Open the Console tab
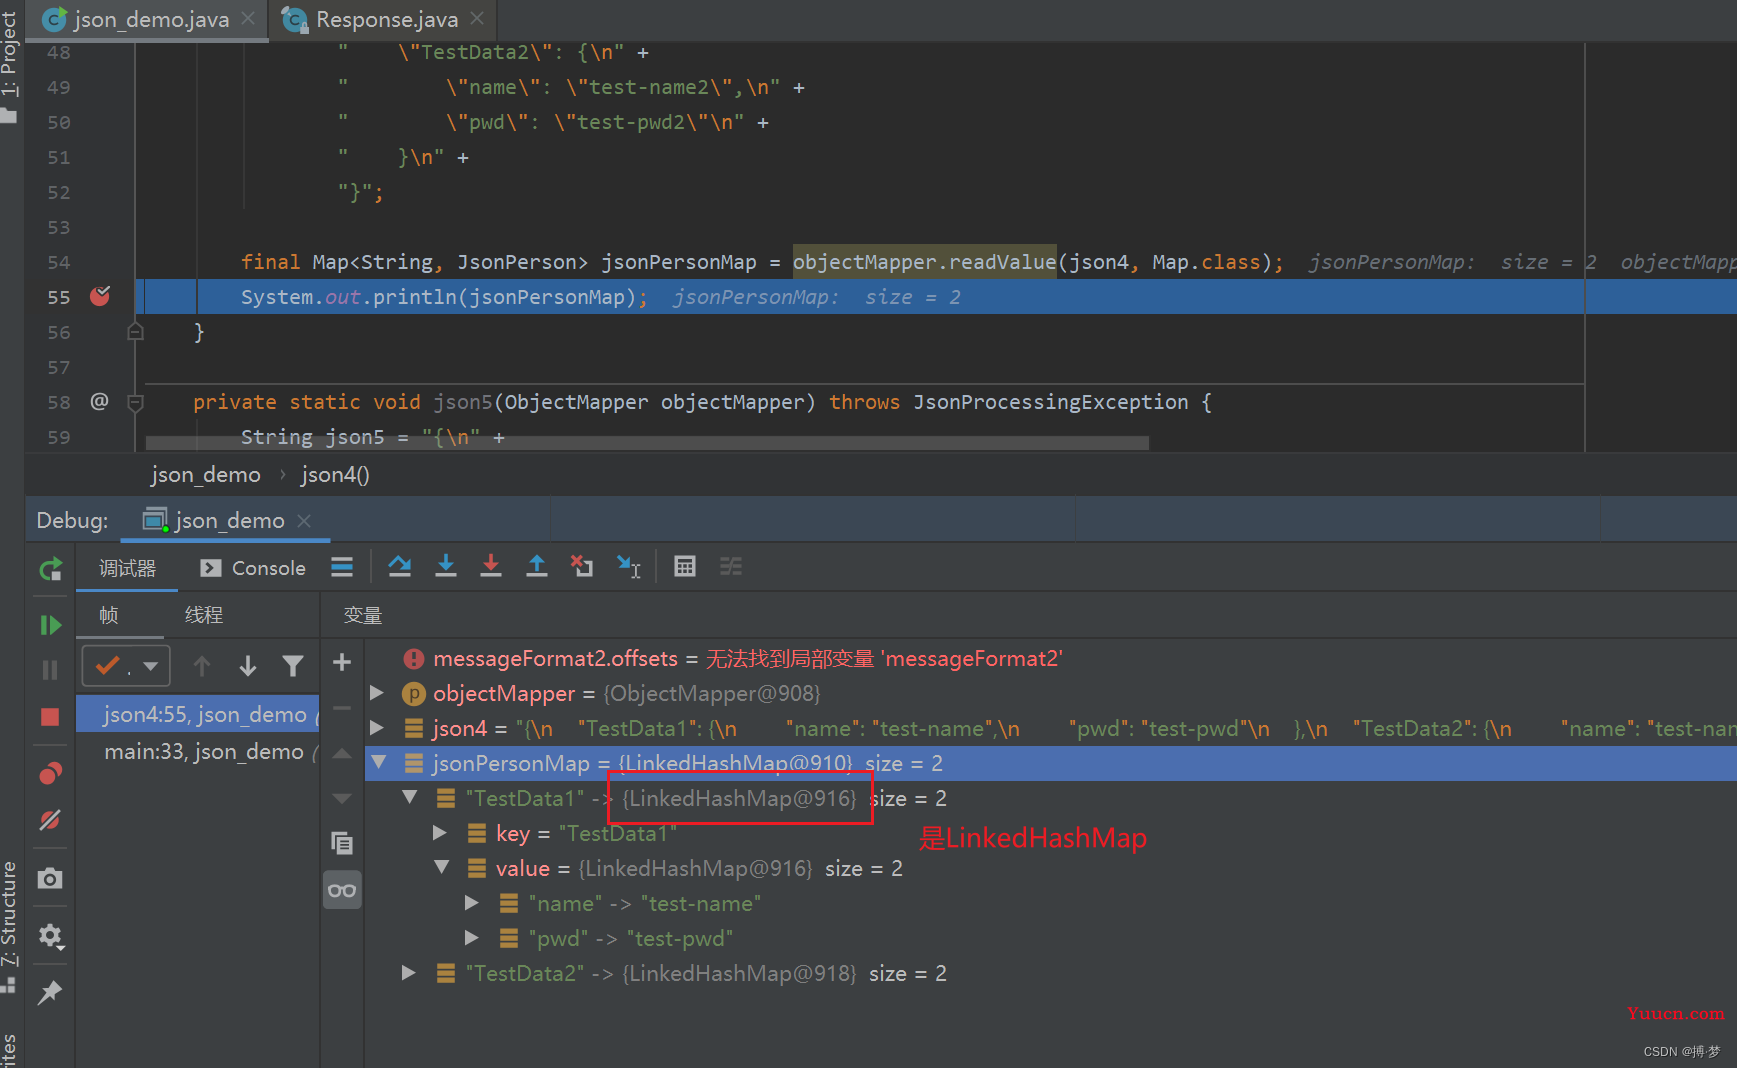 254,568
